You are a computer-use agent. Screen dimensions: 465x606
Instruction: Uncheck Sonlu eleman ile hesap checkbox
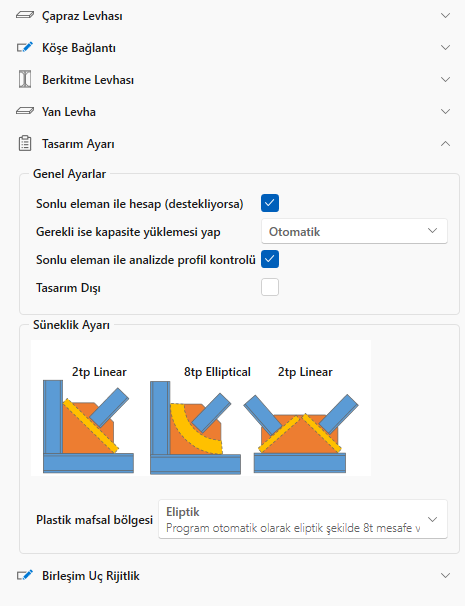[270, 203]
